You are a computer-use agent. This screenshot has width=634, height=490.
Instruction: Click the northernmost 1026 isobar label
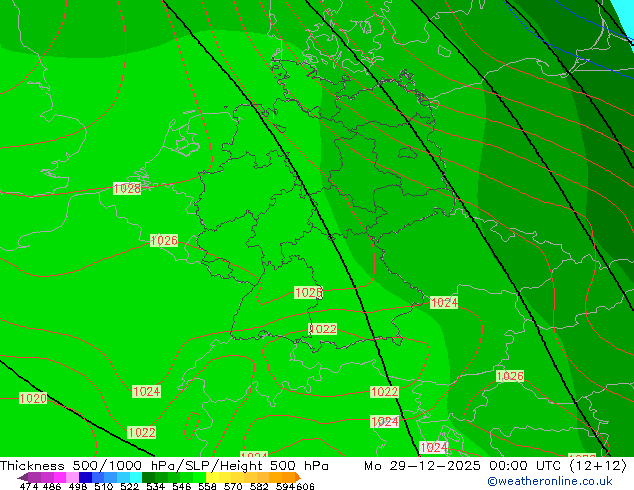tap(164, 241)
